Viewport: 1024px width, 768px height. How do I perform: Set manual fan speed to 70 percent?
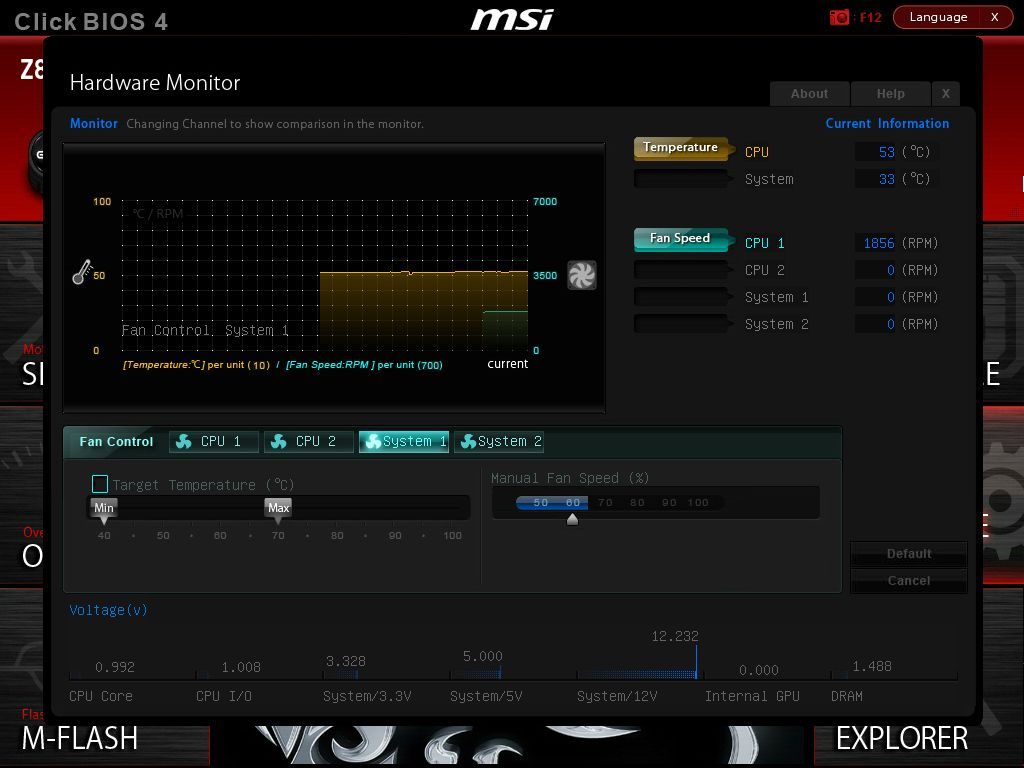pos(605,502)
